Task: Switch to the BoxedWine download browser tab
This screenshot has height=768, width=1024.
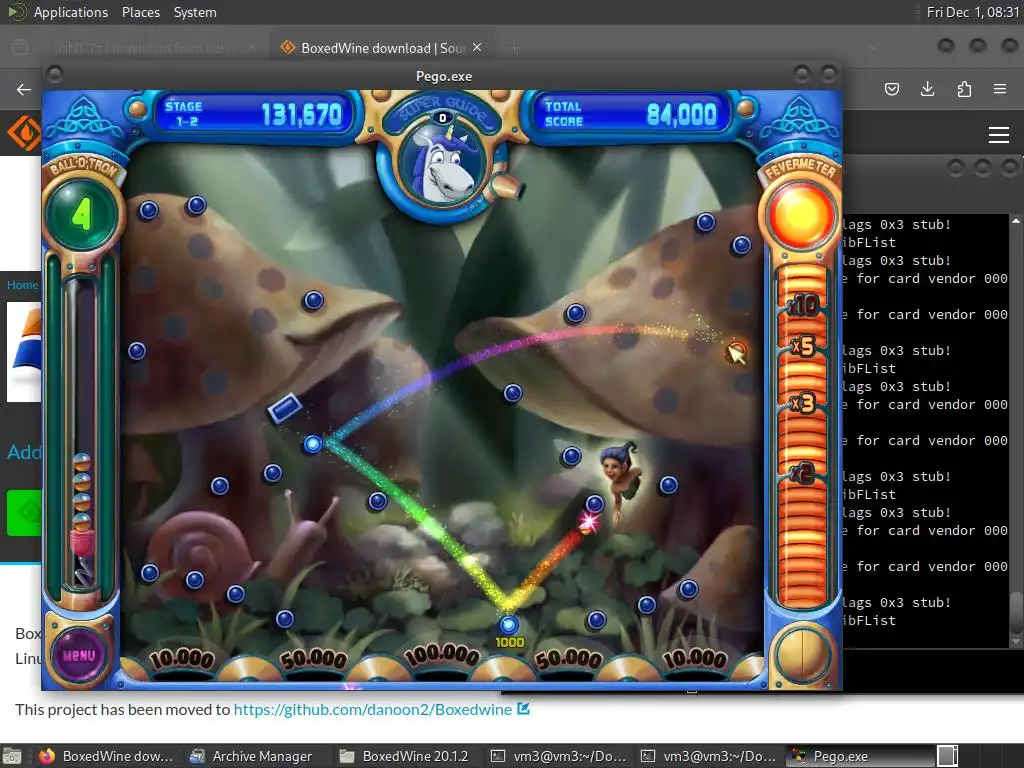Action: [382, 48]
